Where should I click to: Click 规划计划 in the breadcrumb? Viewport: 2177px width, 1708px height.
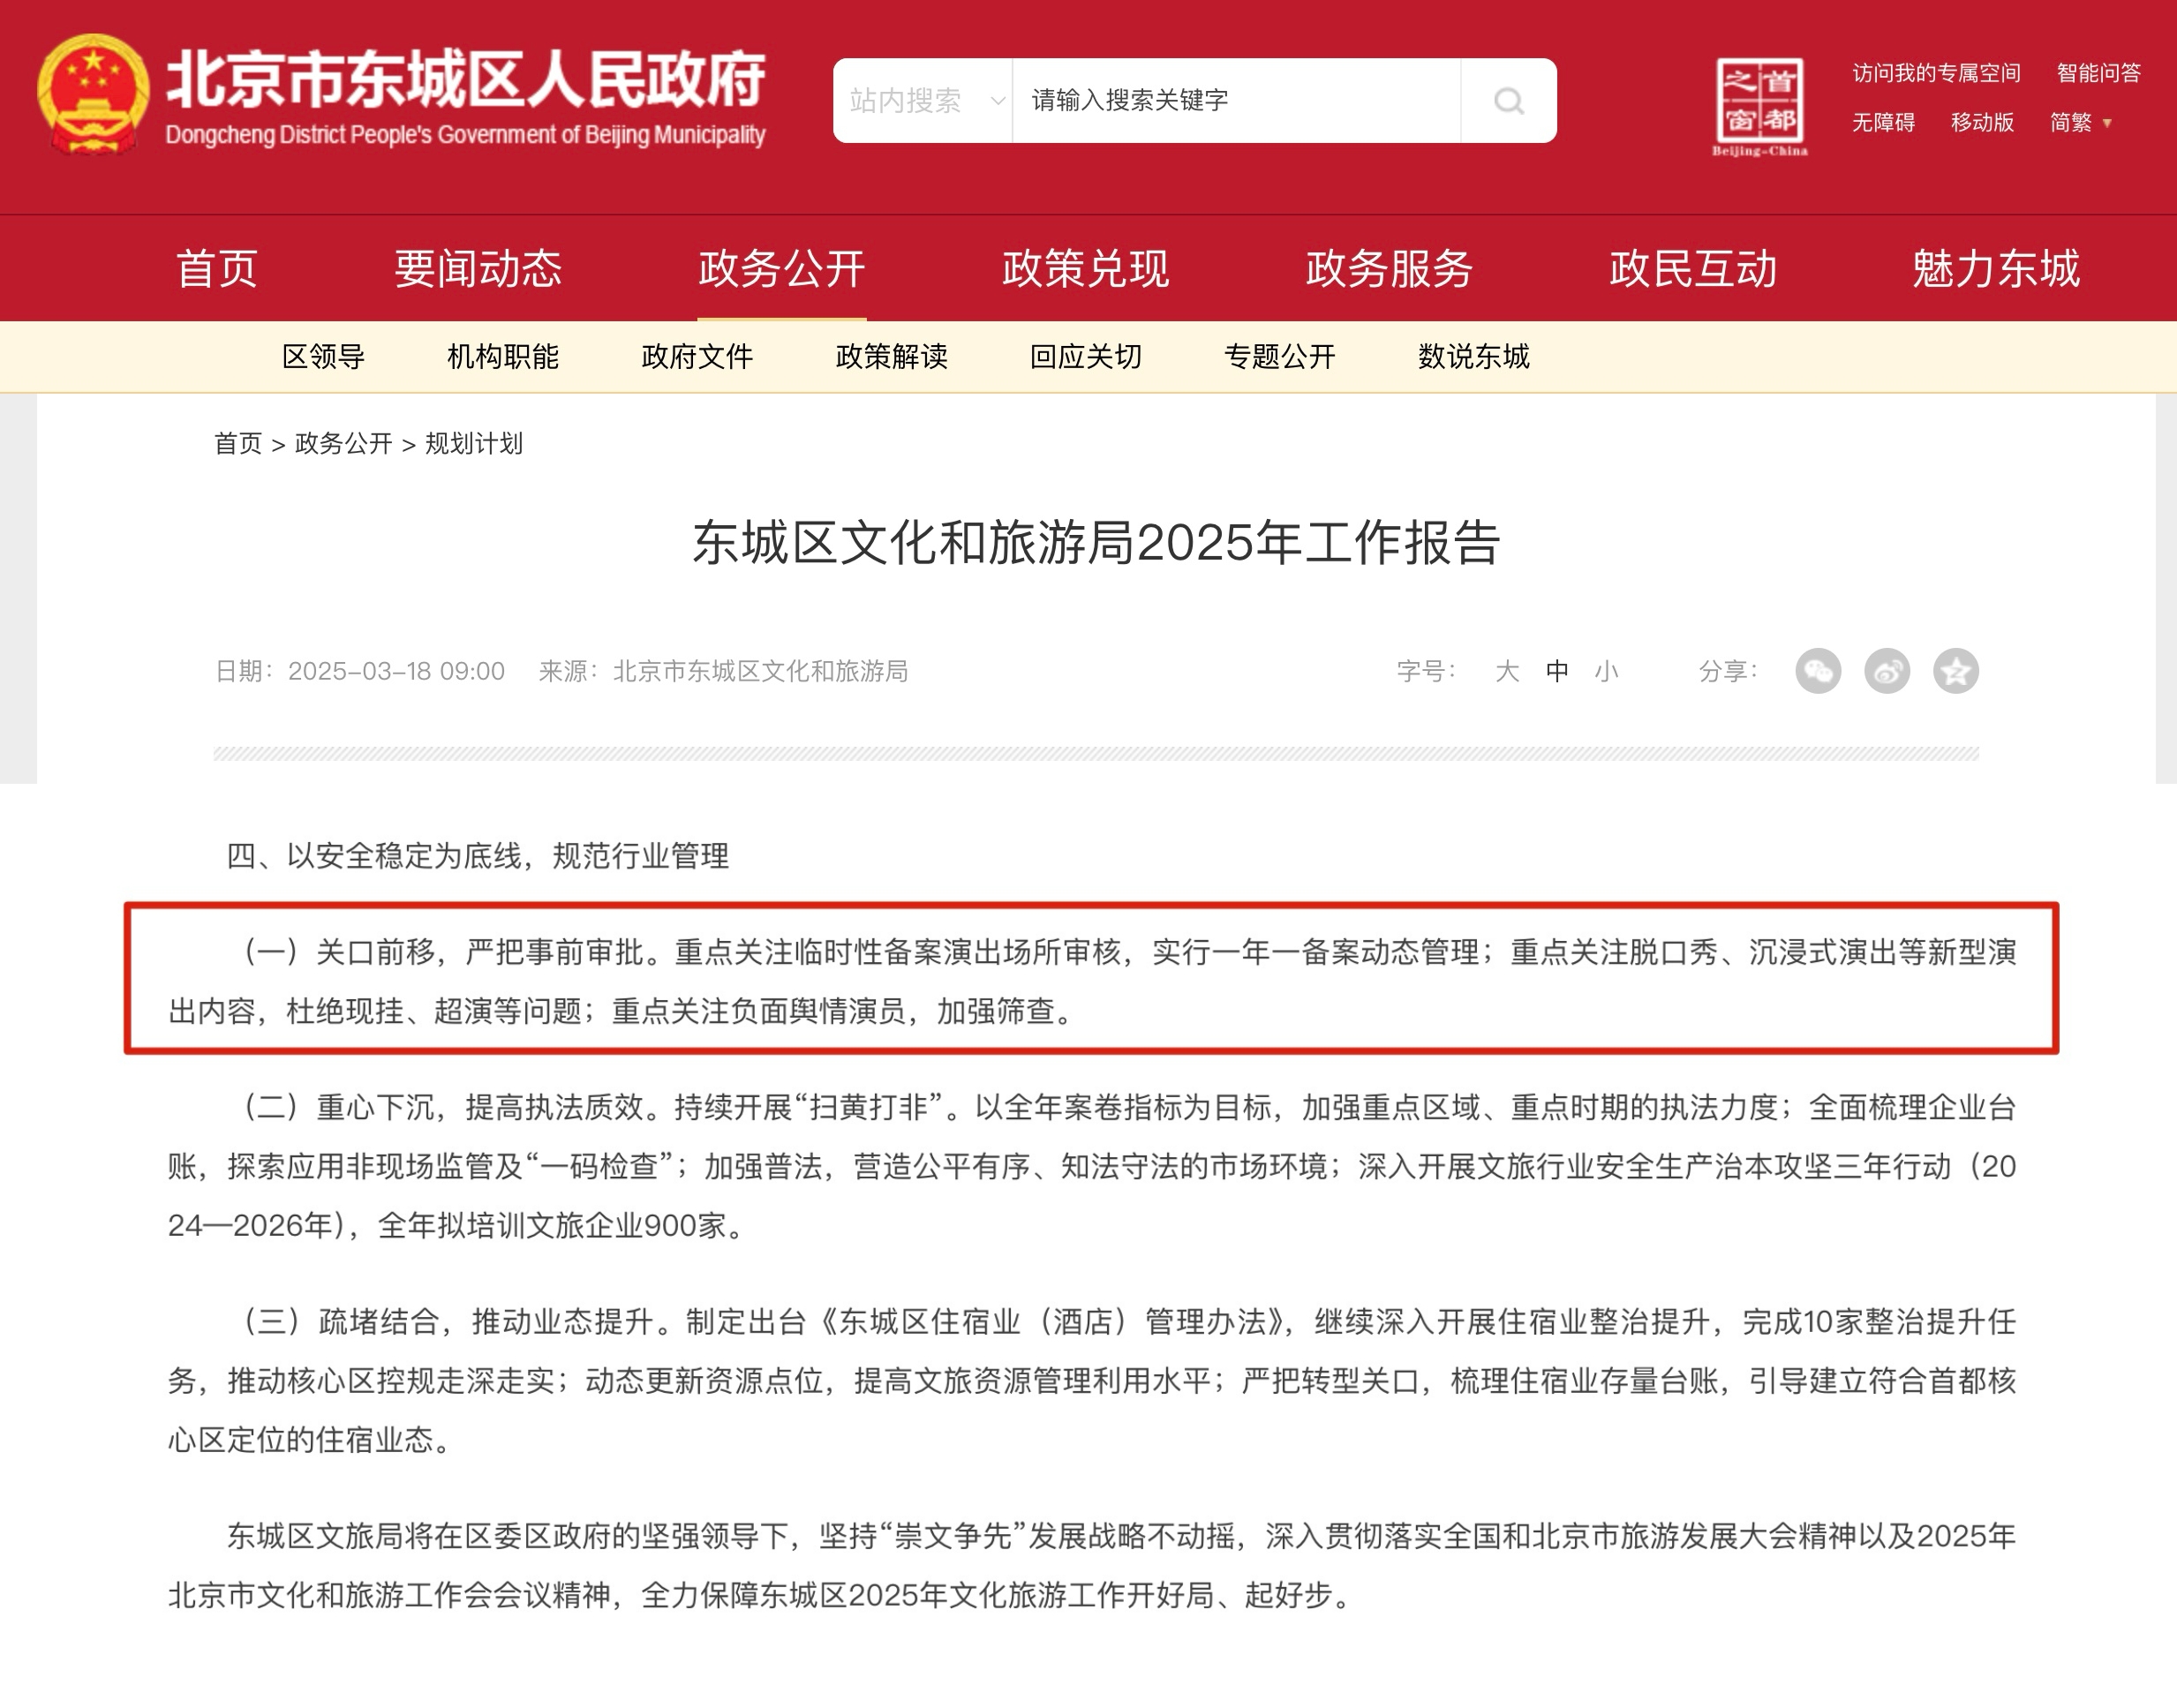[x=473, y=444]
